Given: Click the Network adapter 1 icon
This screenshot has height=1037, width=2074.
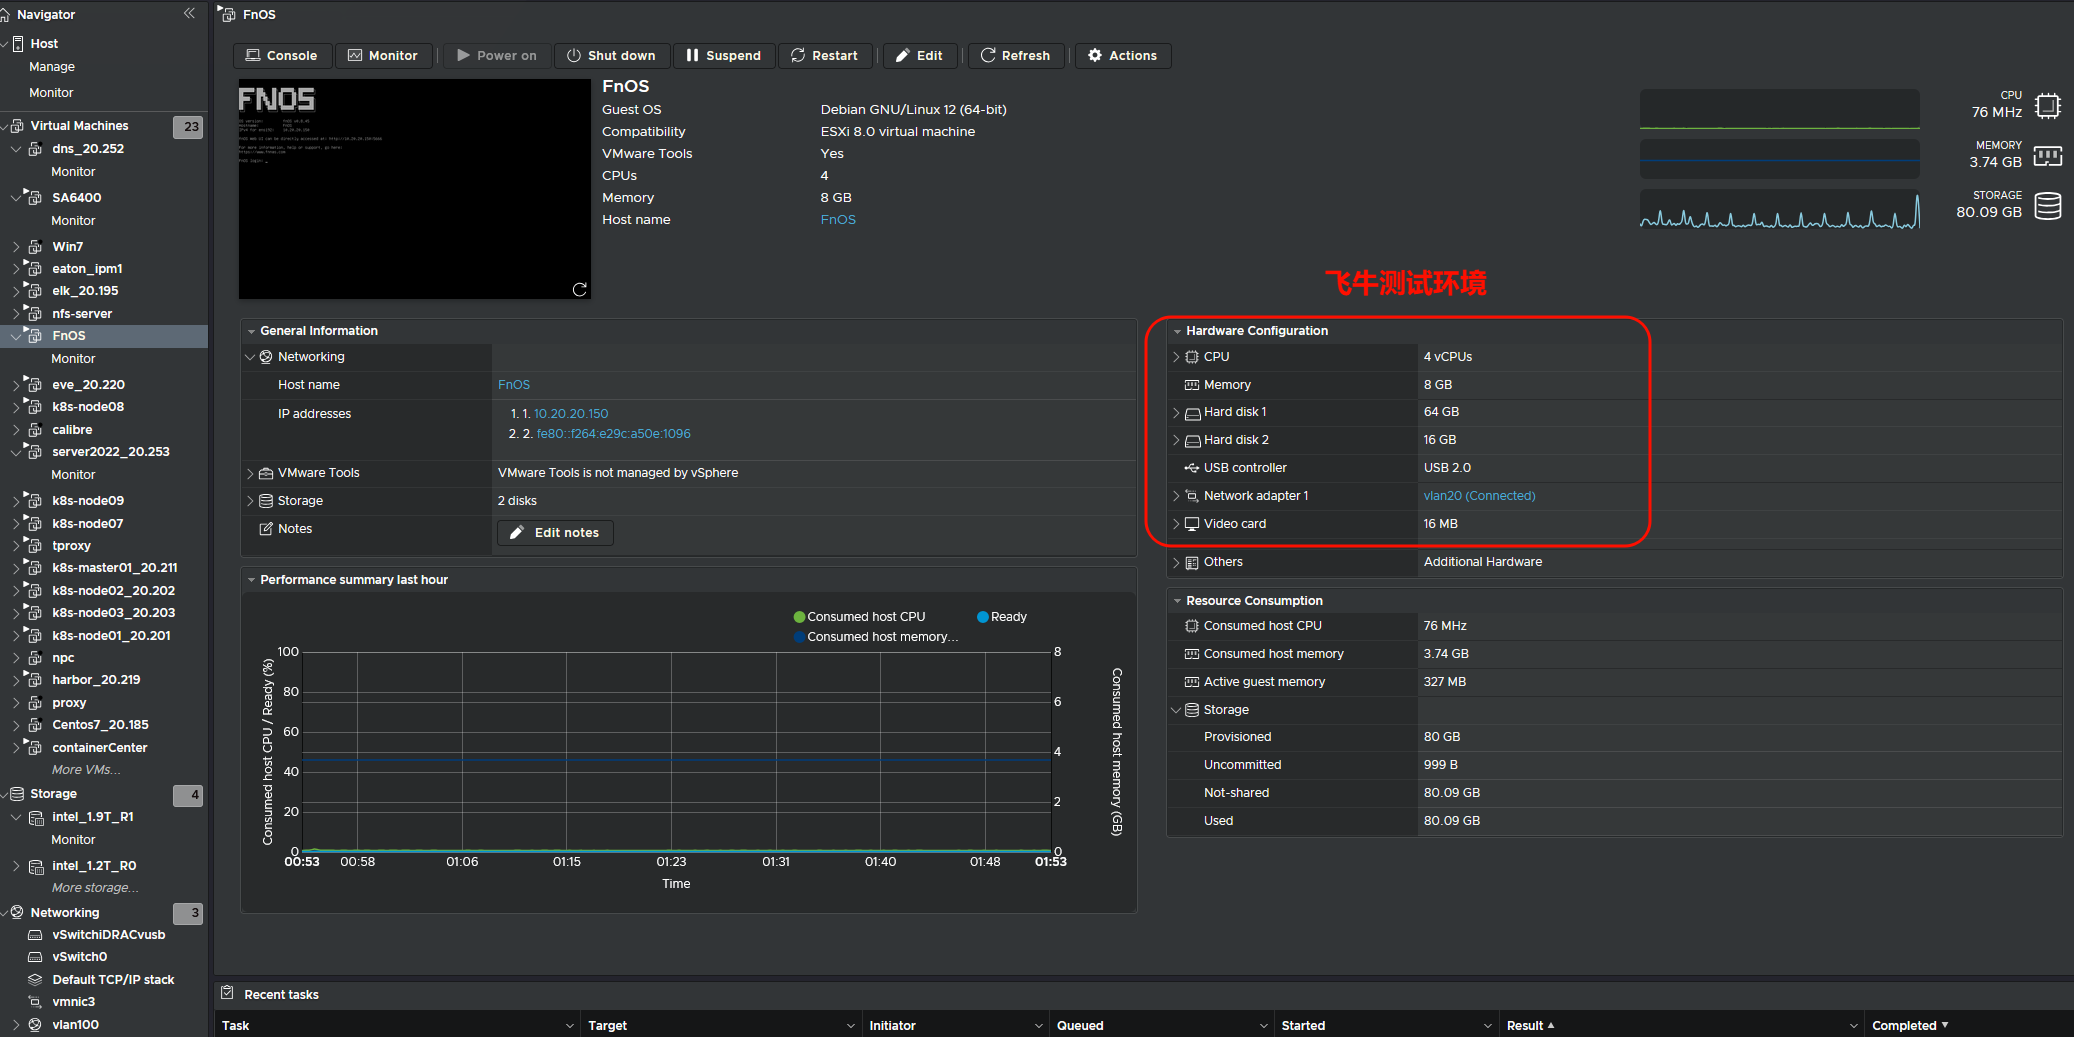Looking at the screenshot, I should (1192, 496).
